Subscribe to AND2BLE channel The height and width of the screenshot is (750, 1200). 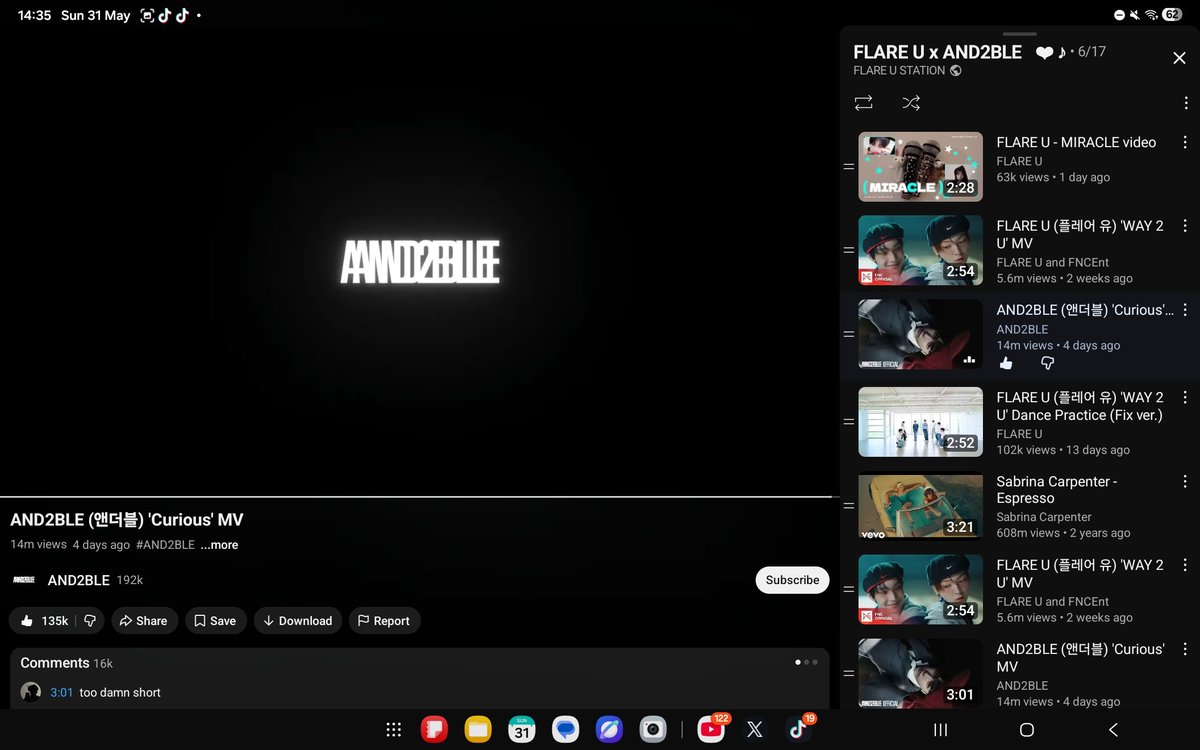[792, 580]
